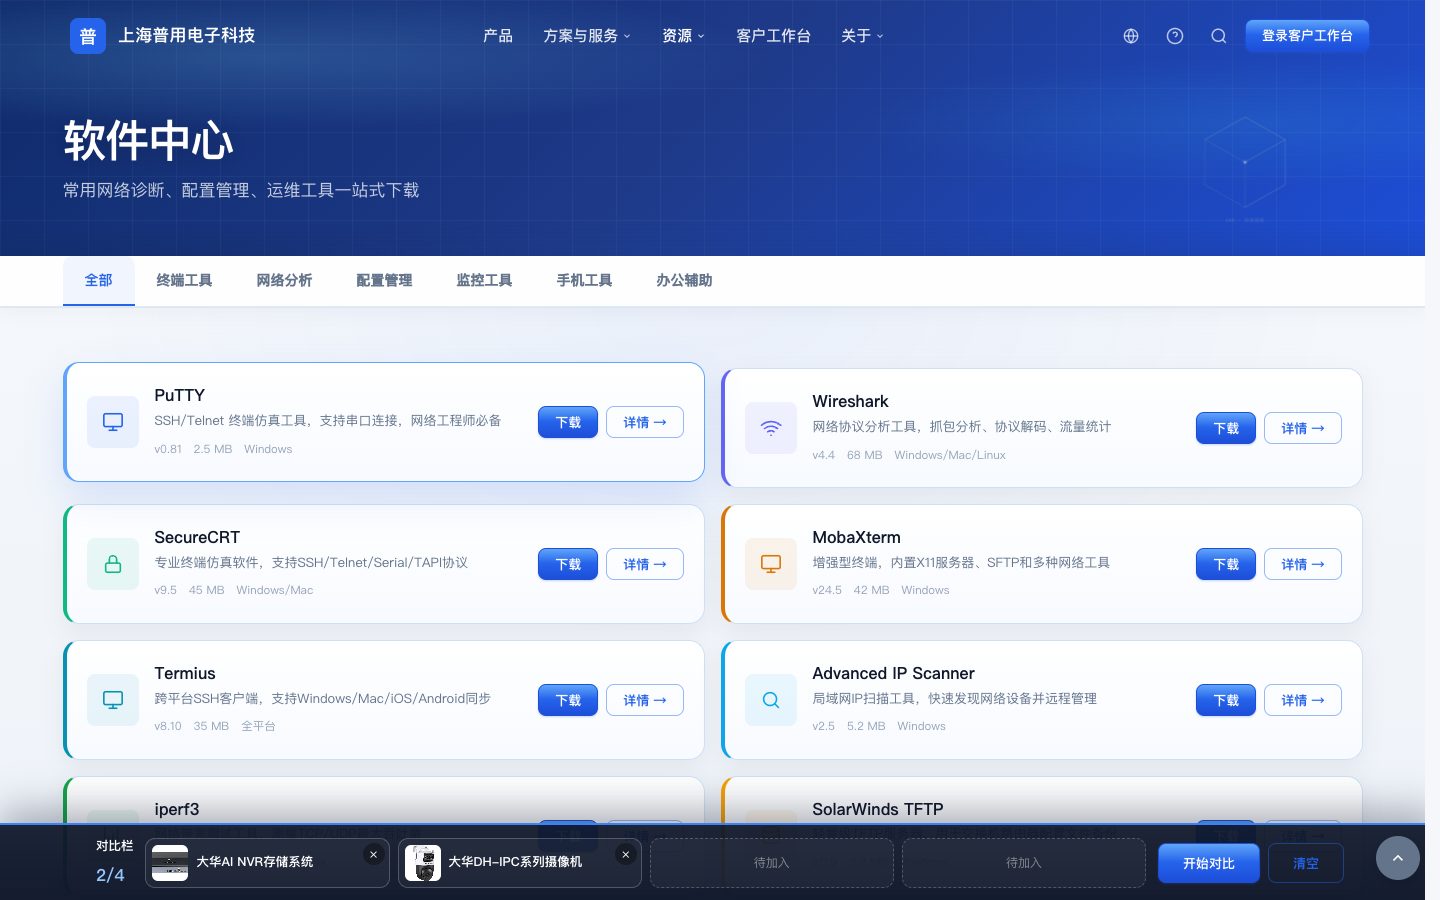Open the help question mark icon
1440x900 pixels.
[x=1175, y=36]
